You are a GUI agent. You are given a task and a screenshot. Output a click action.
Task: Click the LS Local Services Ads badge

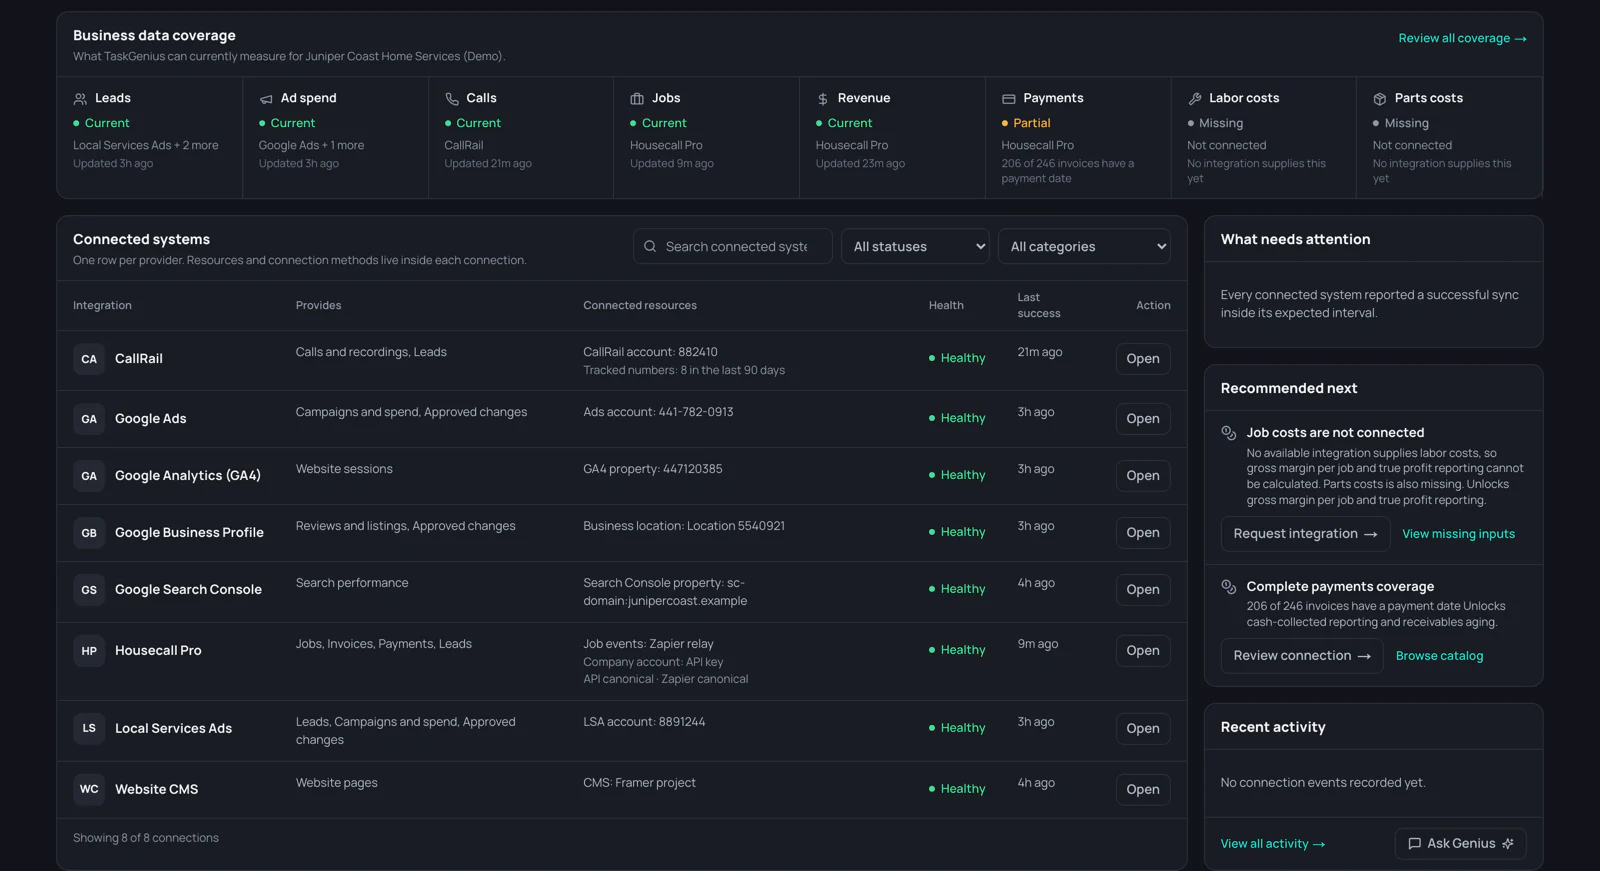[89, 728]
